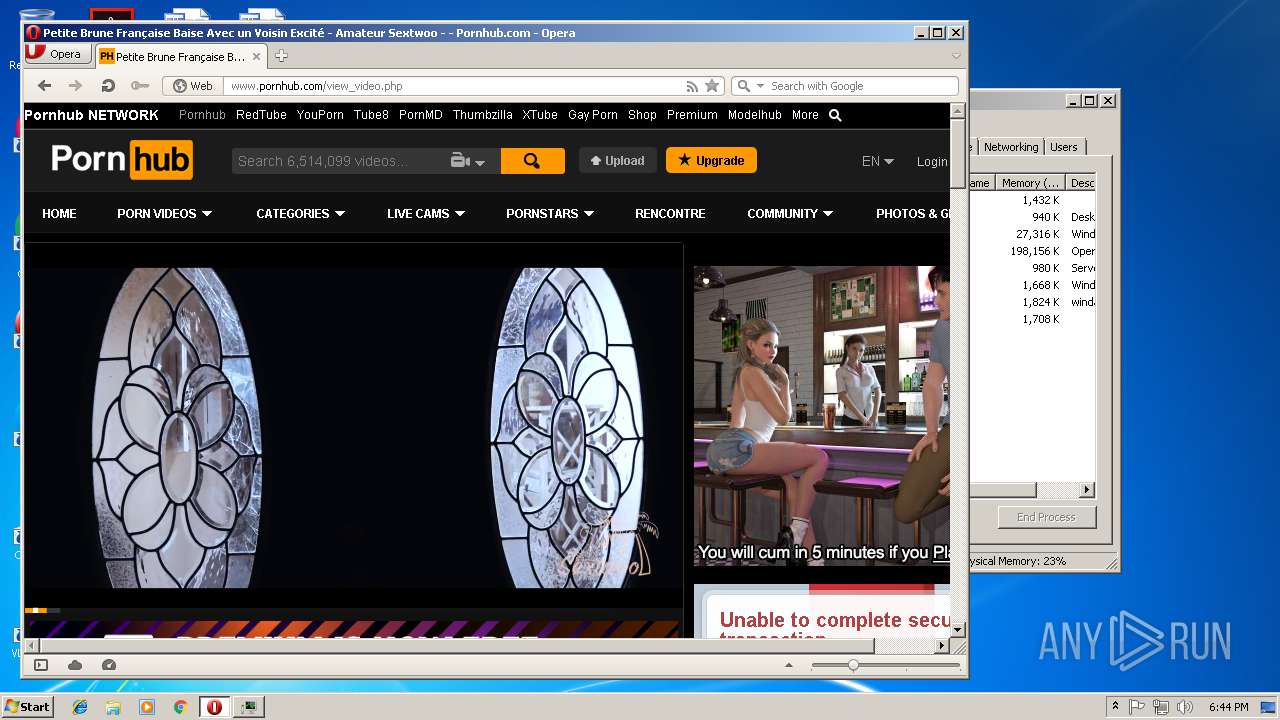Click the orange site search button

[532, 161]
